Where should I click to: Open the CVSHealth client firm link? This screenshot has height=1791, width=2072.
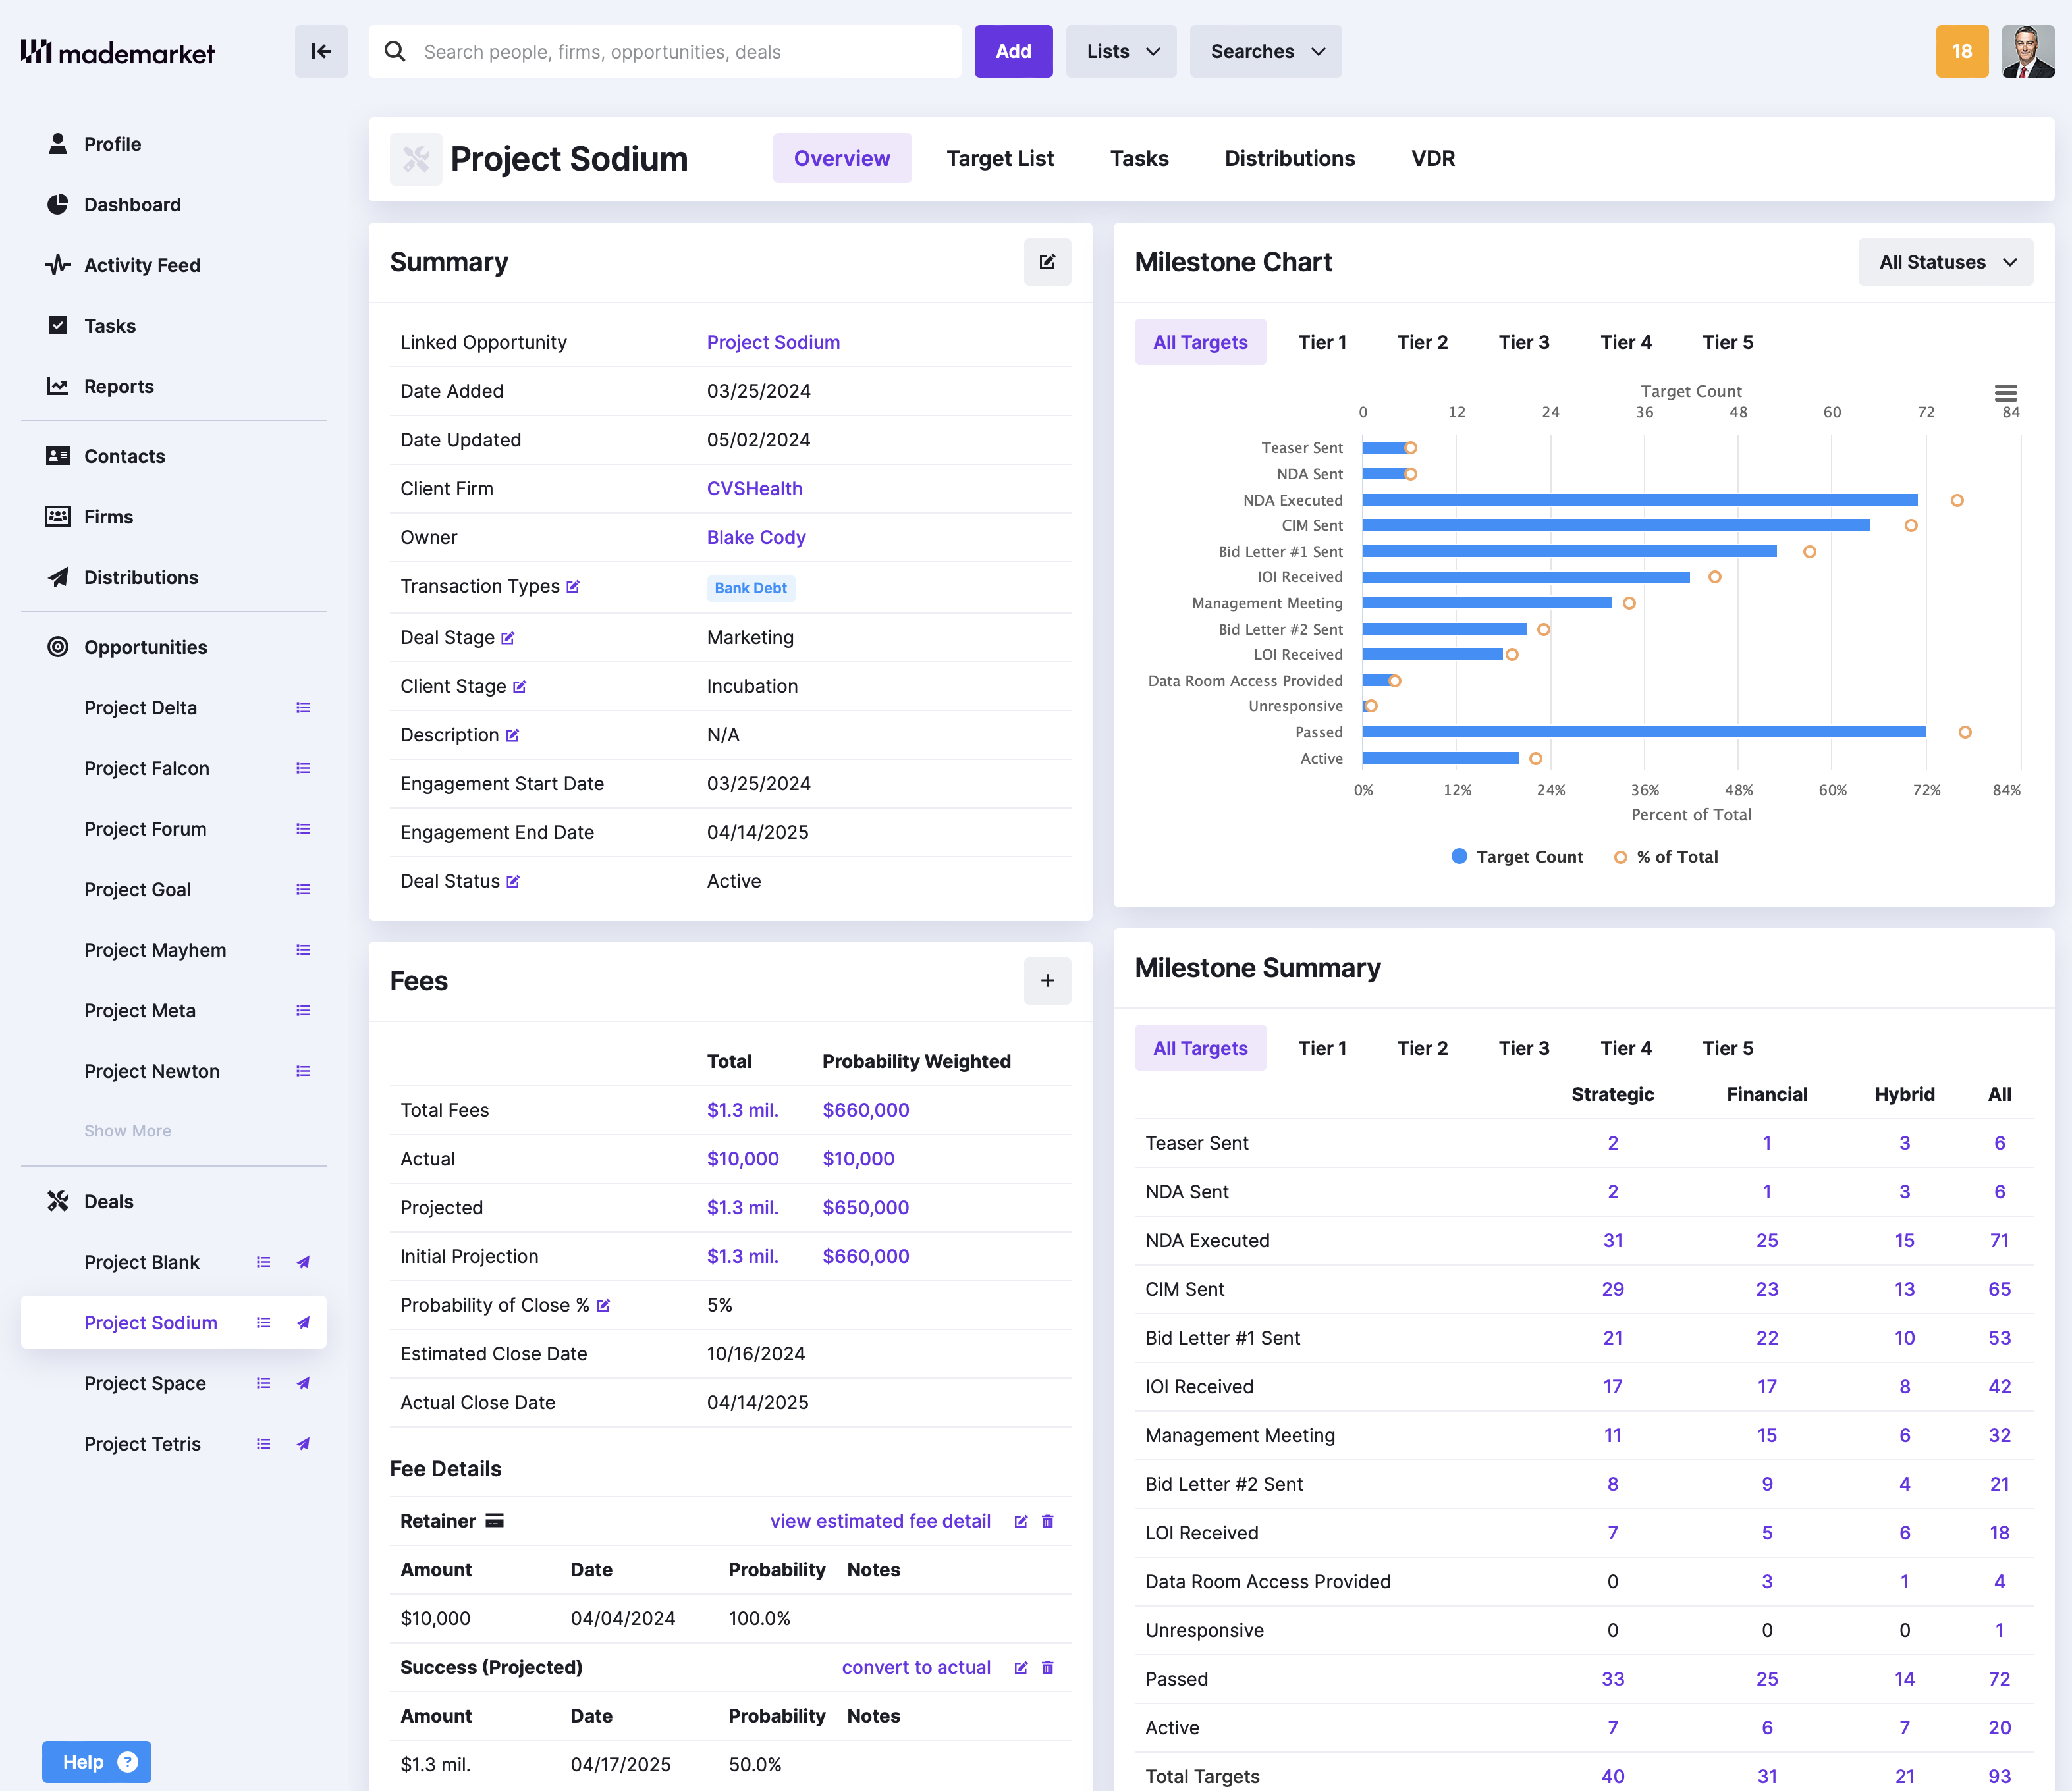coord(754,488)
